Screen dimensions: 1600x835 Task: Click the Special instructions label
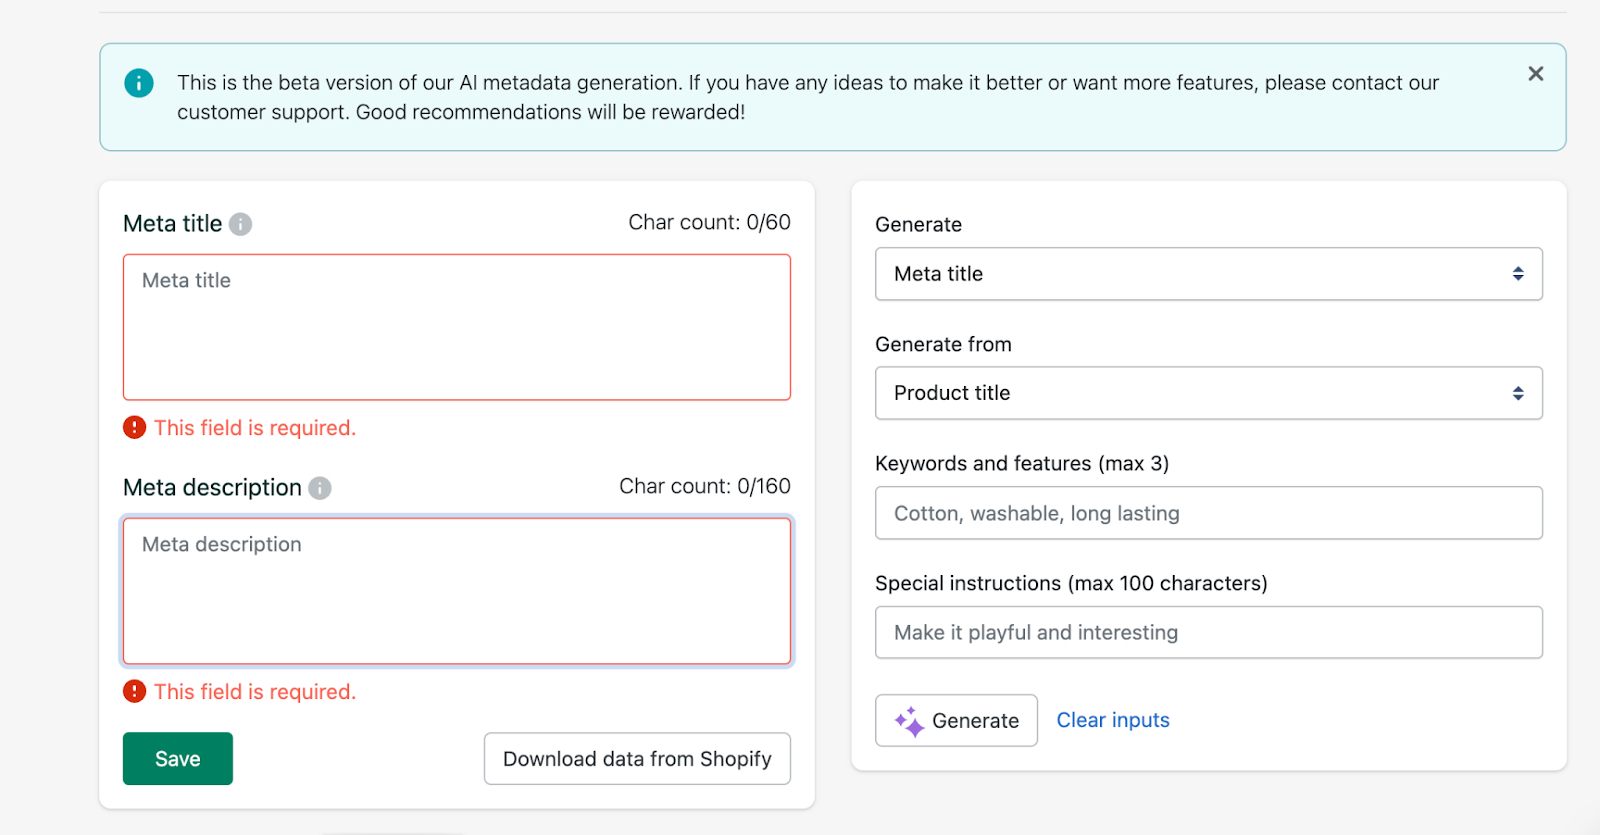[1071, 583]
